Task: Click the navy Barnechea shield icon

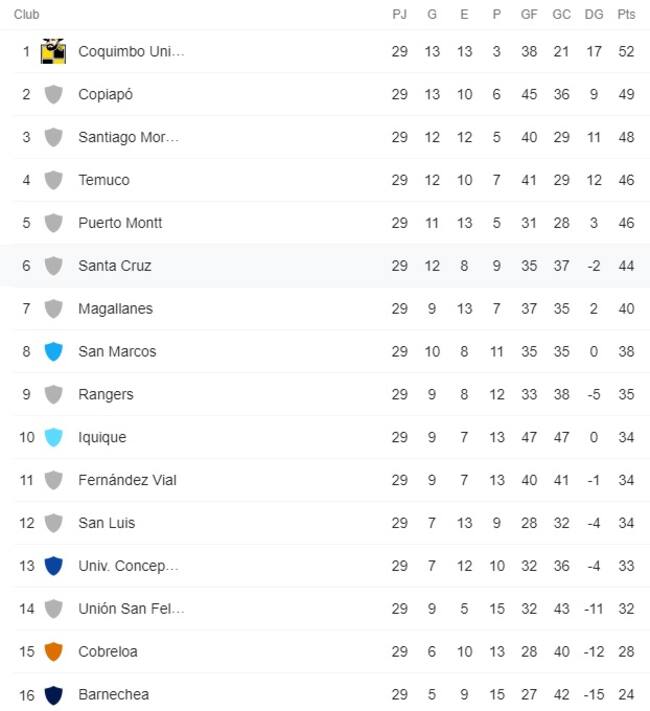Action: coord(54,695)
